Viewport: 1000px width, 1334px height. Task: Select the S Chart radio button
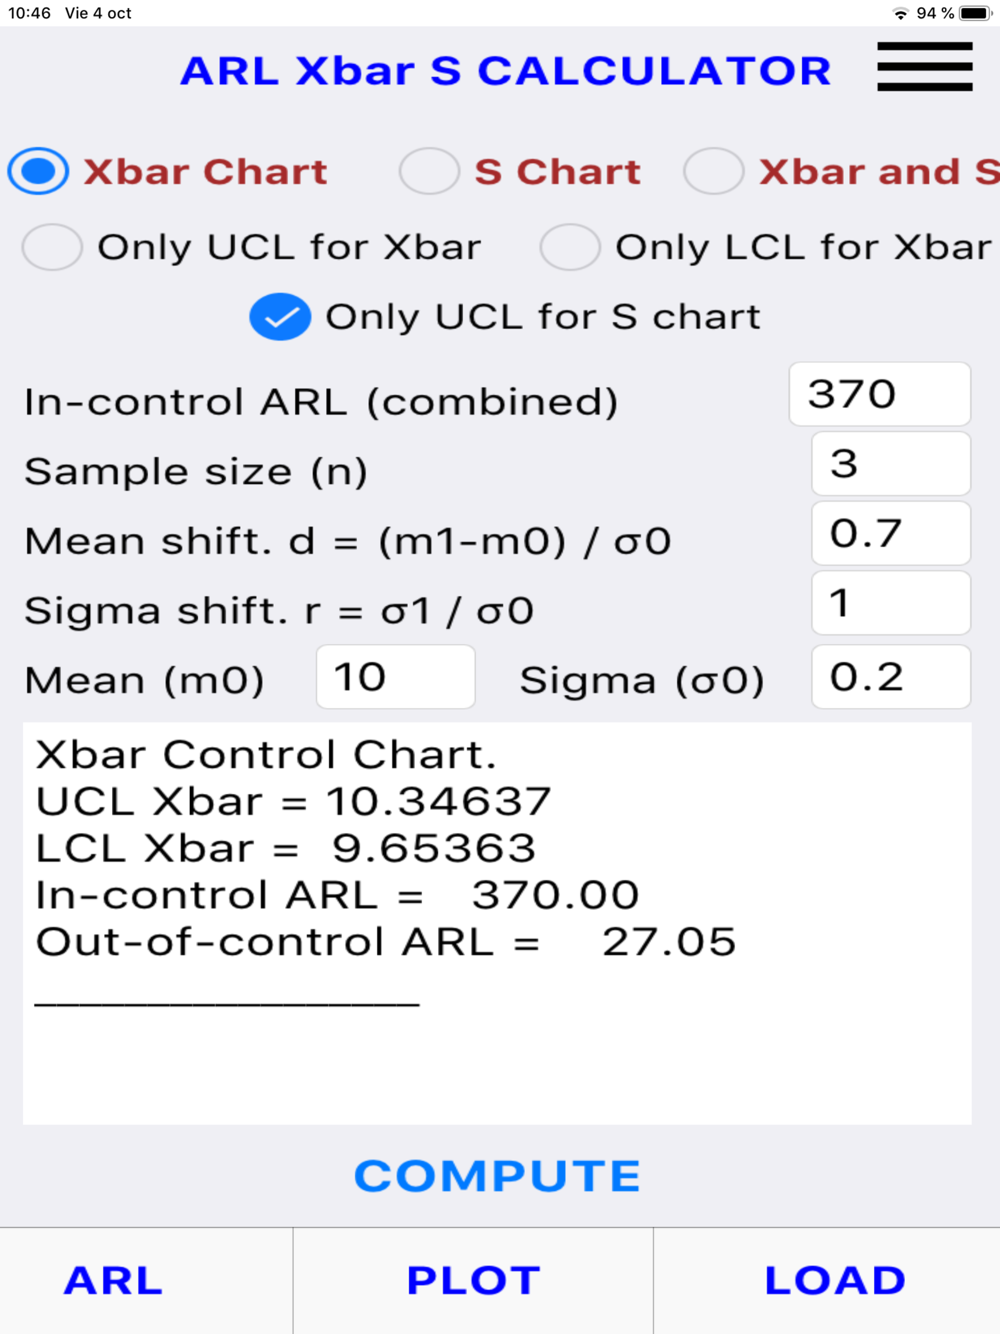(x=429, y=171)
